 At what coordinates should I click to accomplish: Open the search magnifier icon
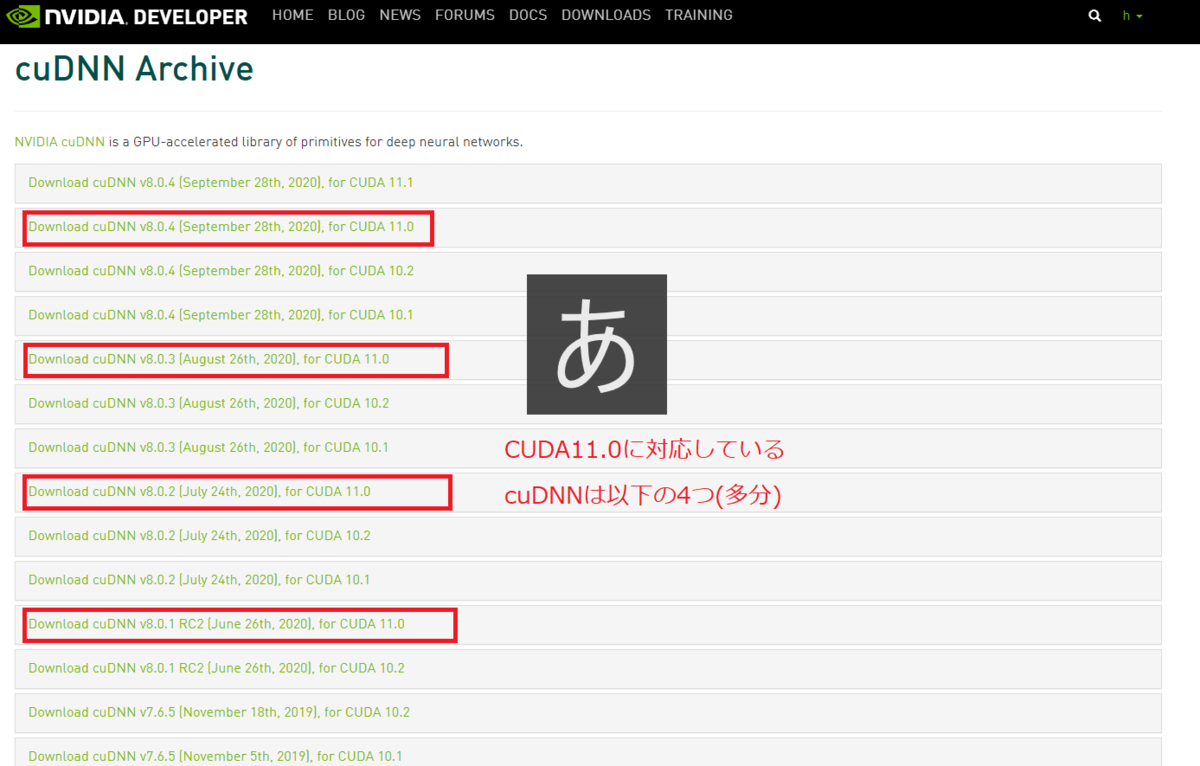(x=1095, y=16)
